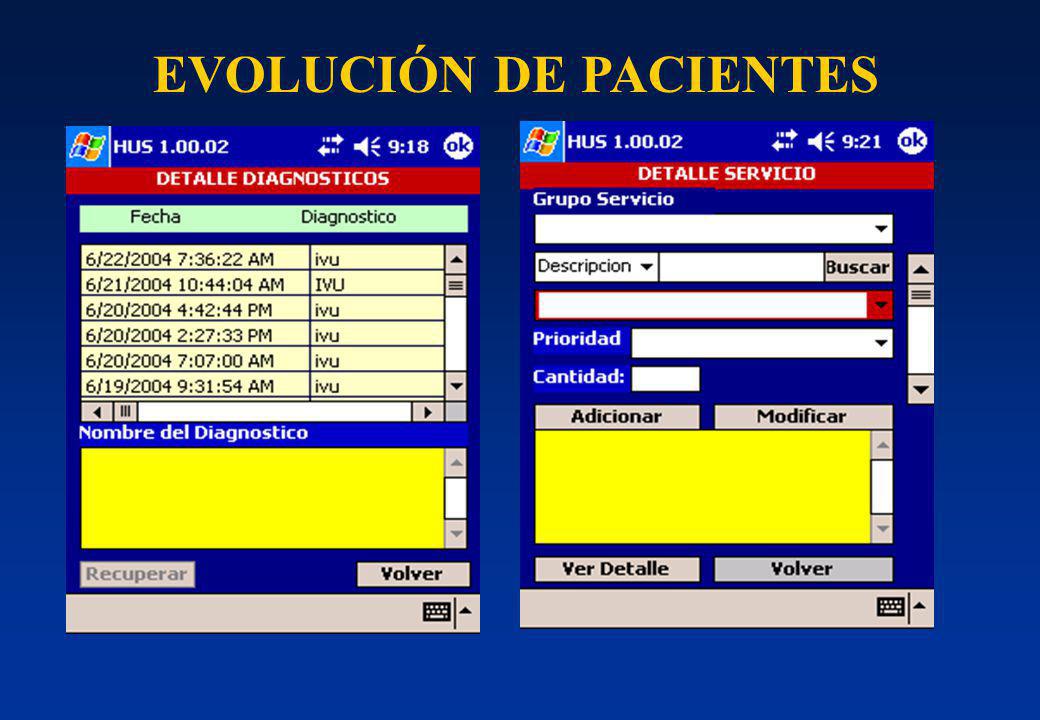Viewport: 1040px width, 720px height.
Task: Click Detalle Servicio form scroll down arrow
Action: tap(921, 389)
